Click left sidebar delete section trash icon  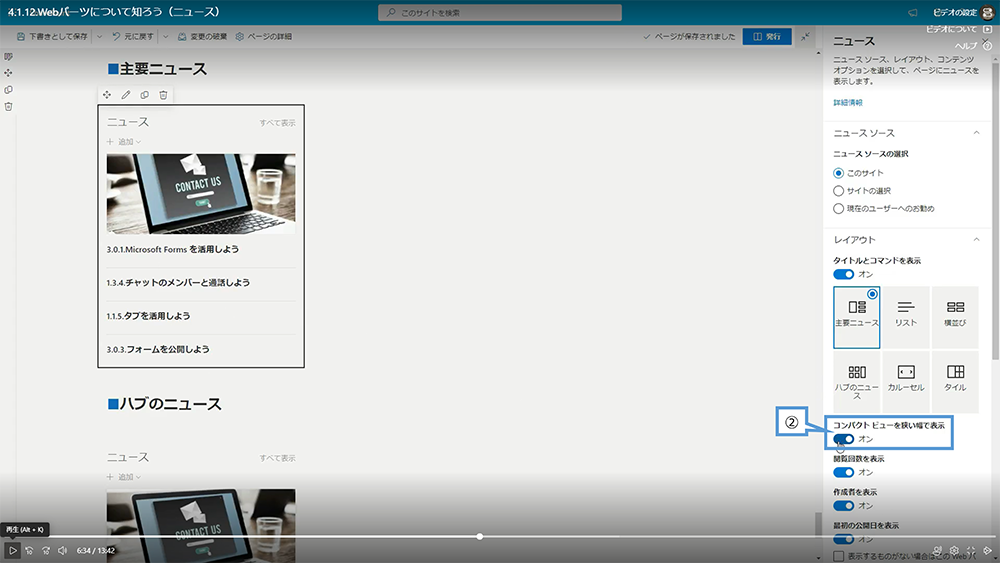pos(8,106)
